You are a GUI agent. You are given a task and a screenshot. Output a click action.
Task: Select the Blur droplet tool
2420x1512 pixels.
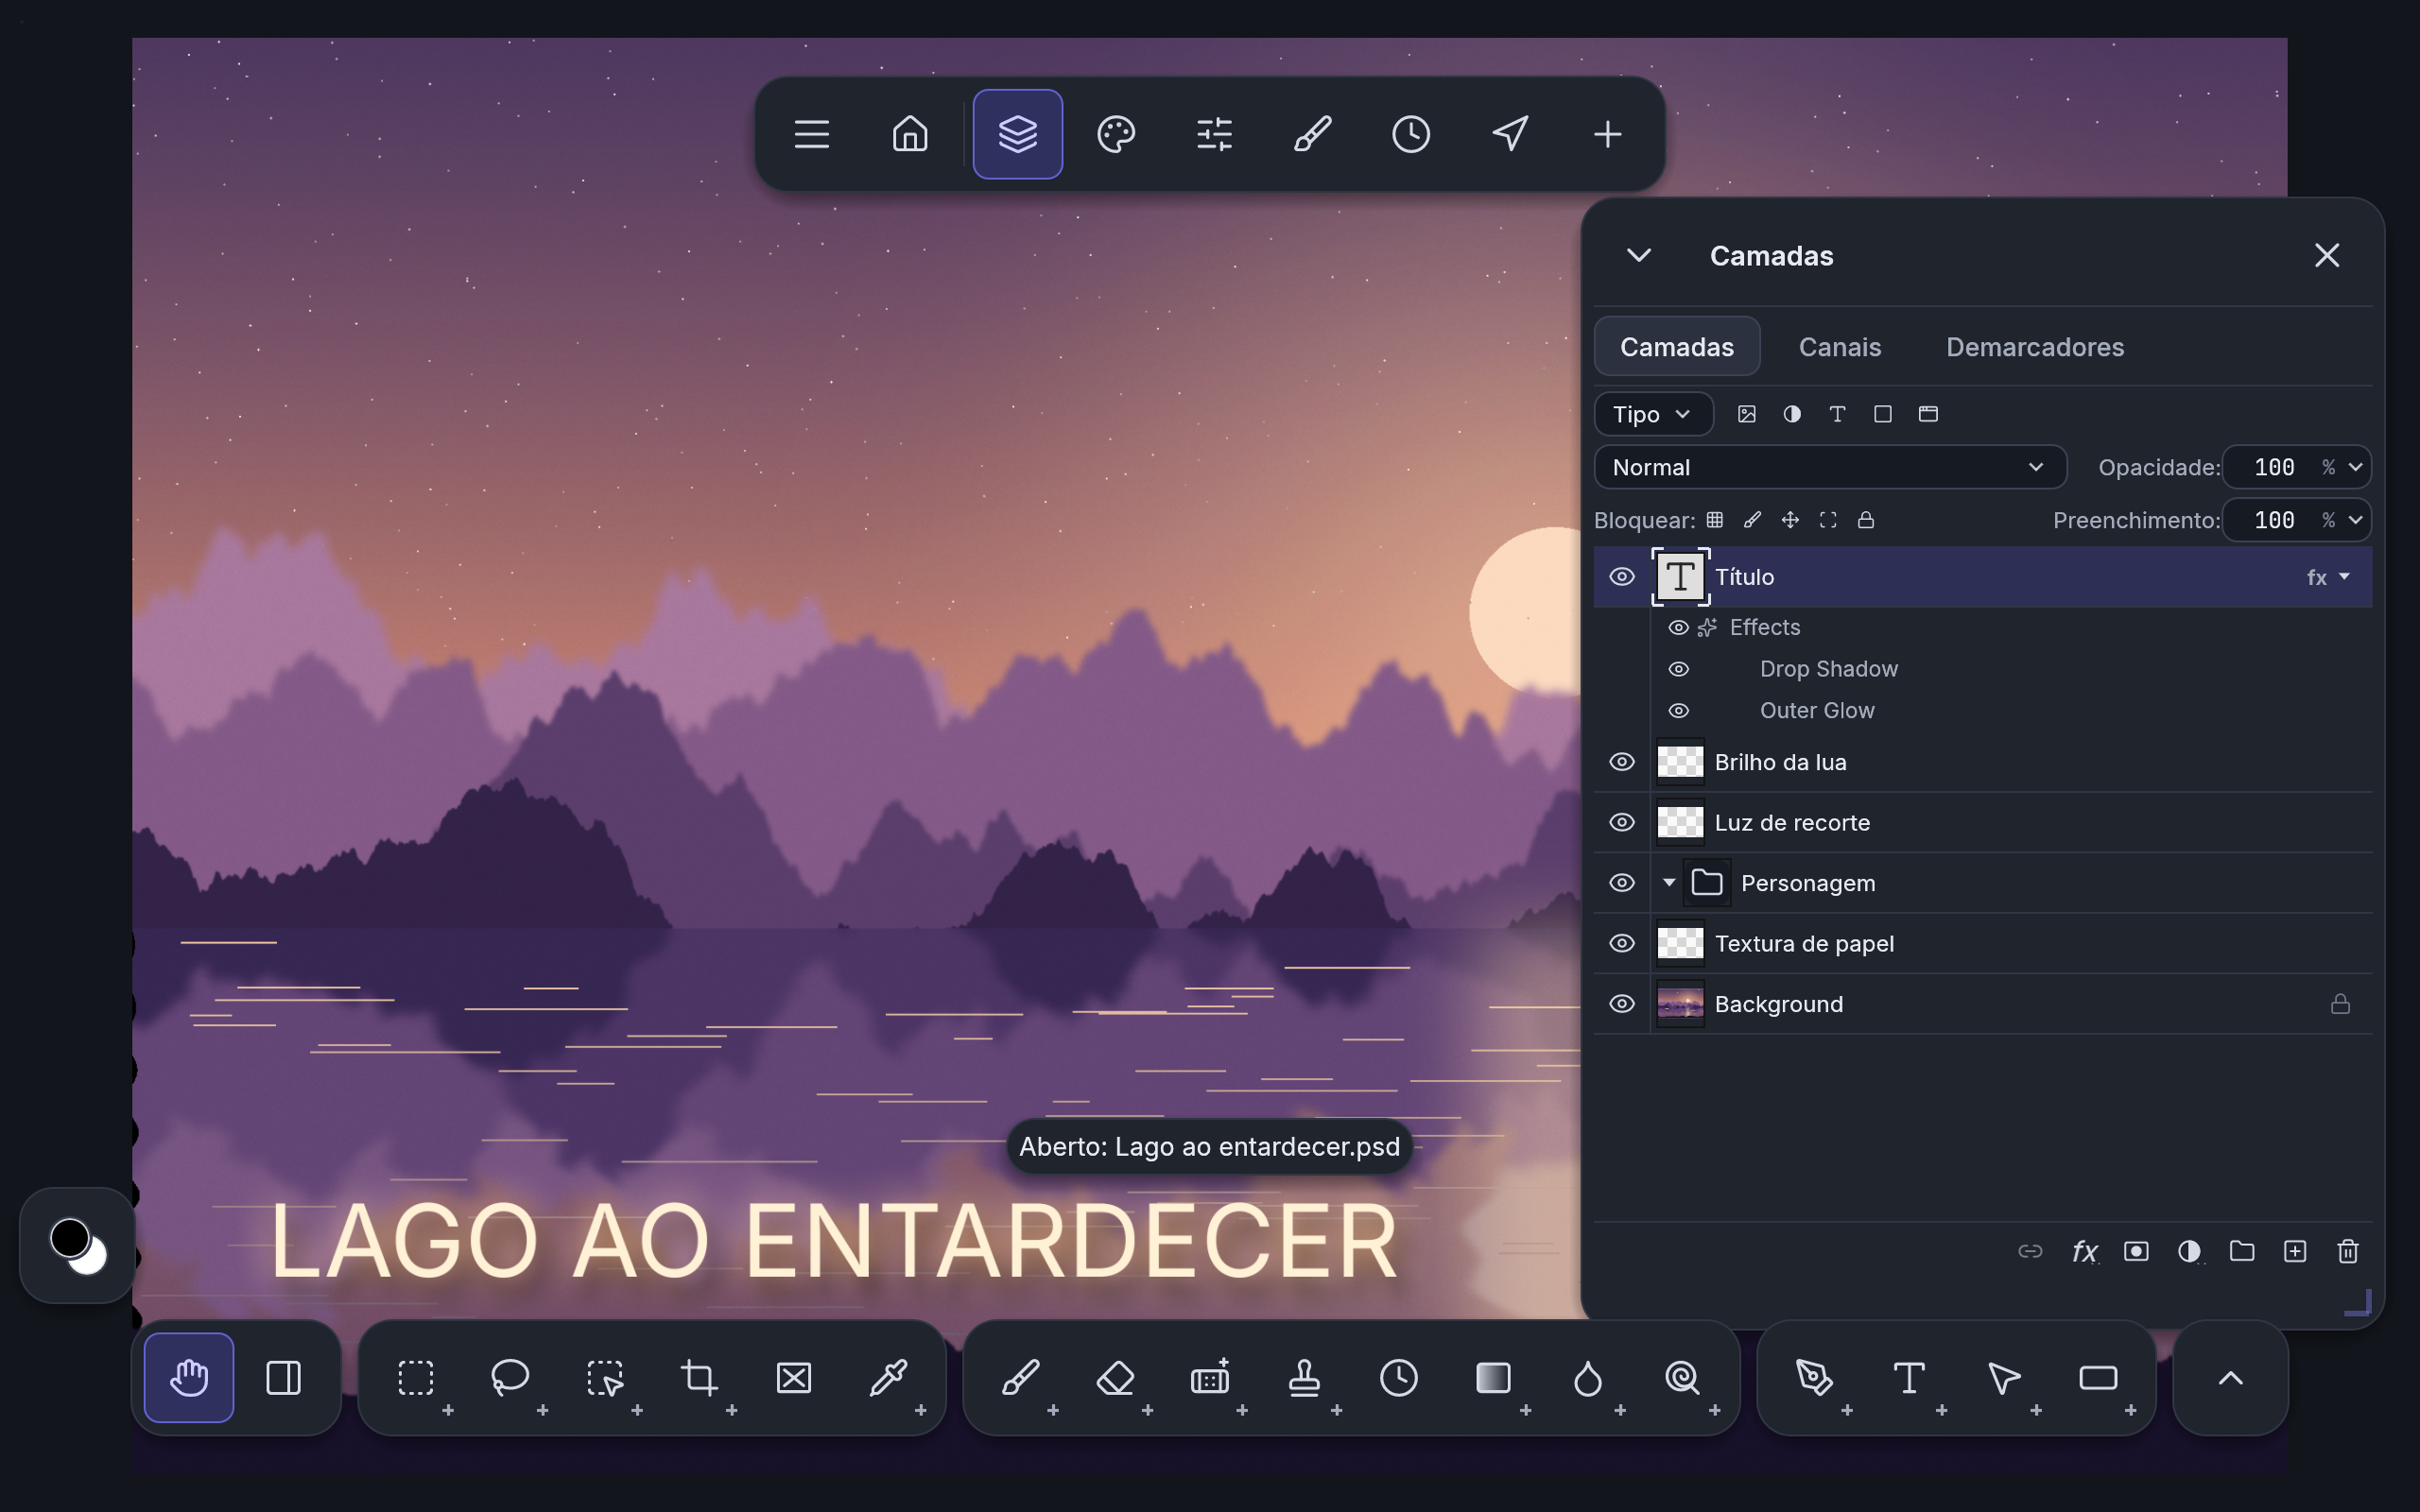pyautogui.click(x=1588, y=1378)
